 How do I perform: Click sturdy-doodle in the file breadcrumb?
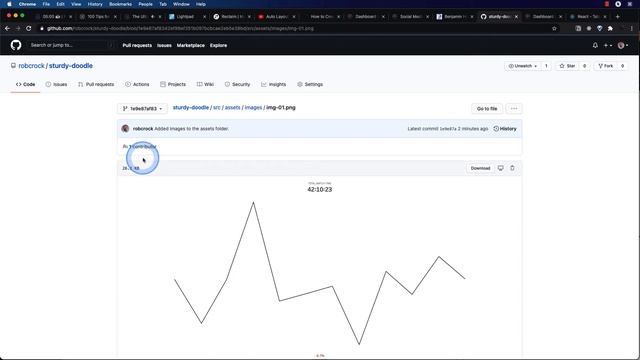pos(191,107)
